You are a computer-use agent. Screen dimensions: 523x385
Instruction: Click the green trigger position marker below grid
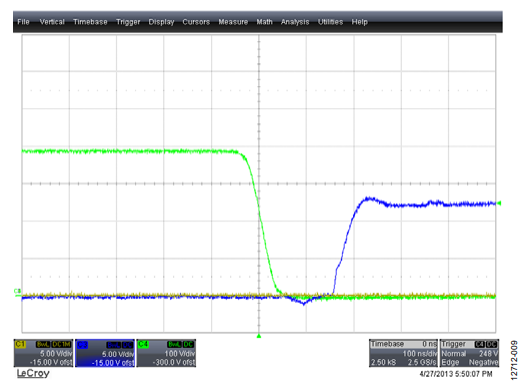[259, 336]
